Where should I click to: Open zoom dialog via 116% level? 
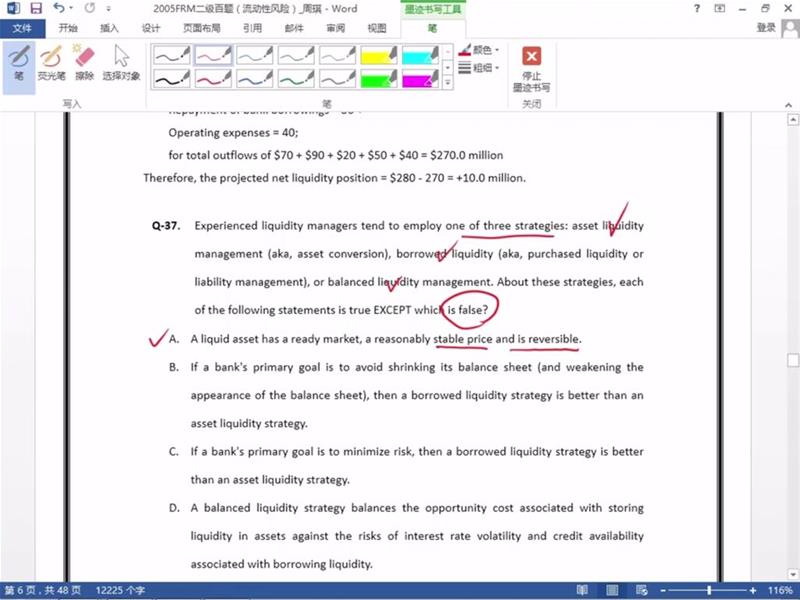[x=781, y=590]
